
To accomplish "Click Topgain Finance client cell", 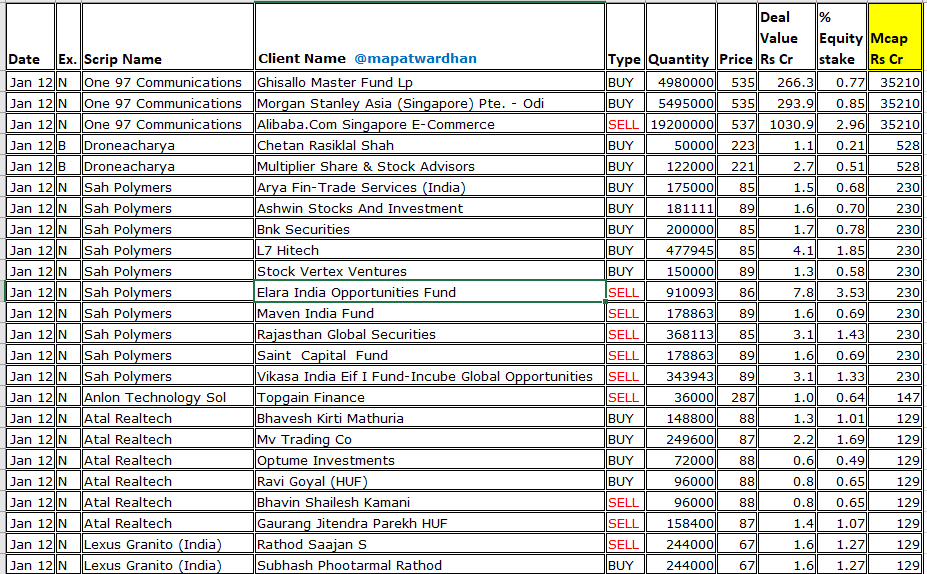I will [x=430, y=397].
